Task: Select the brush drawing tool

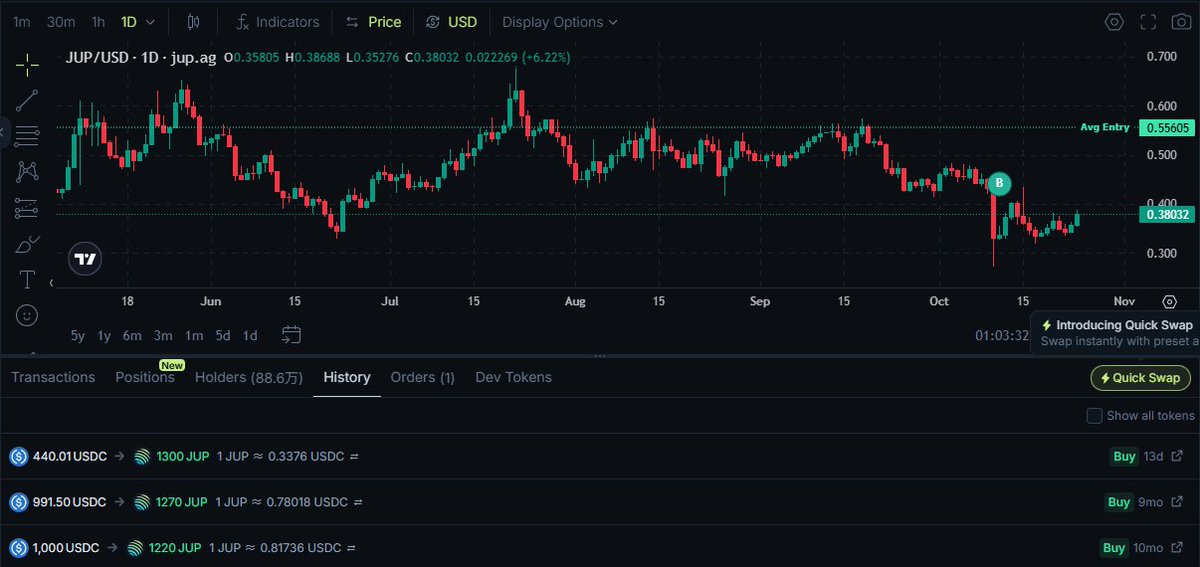Action: tap(27, 244)
